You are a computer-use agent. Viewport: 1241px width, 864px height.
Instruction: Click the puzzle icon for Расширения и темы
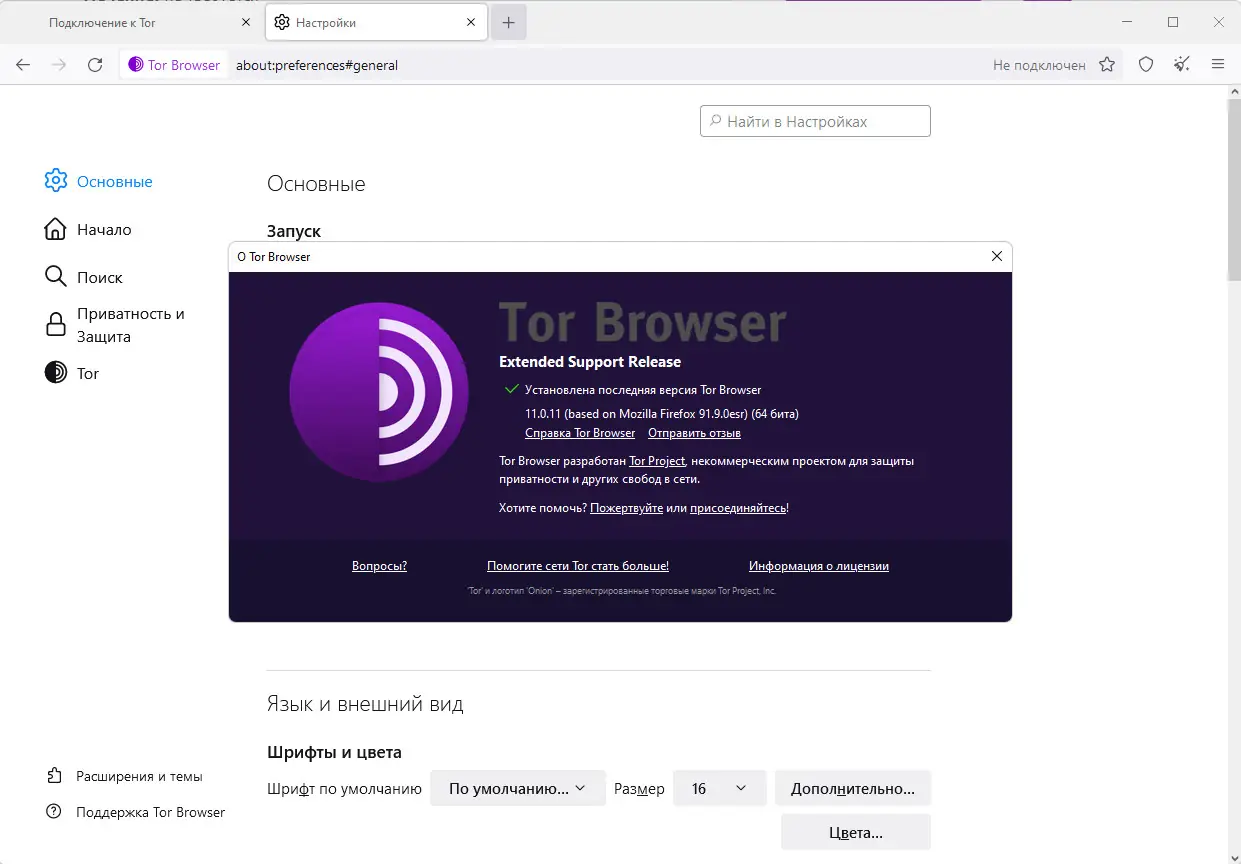(x=55, y=776)
